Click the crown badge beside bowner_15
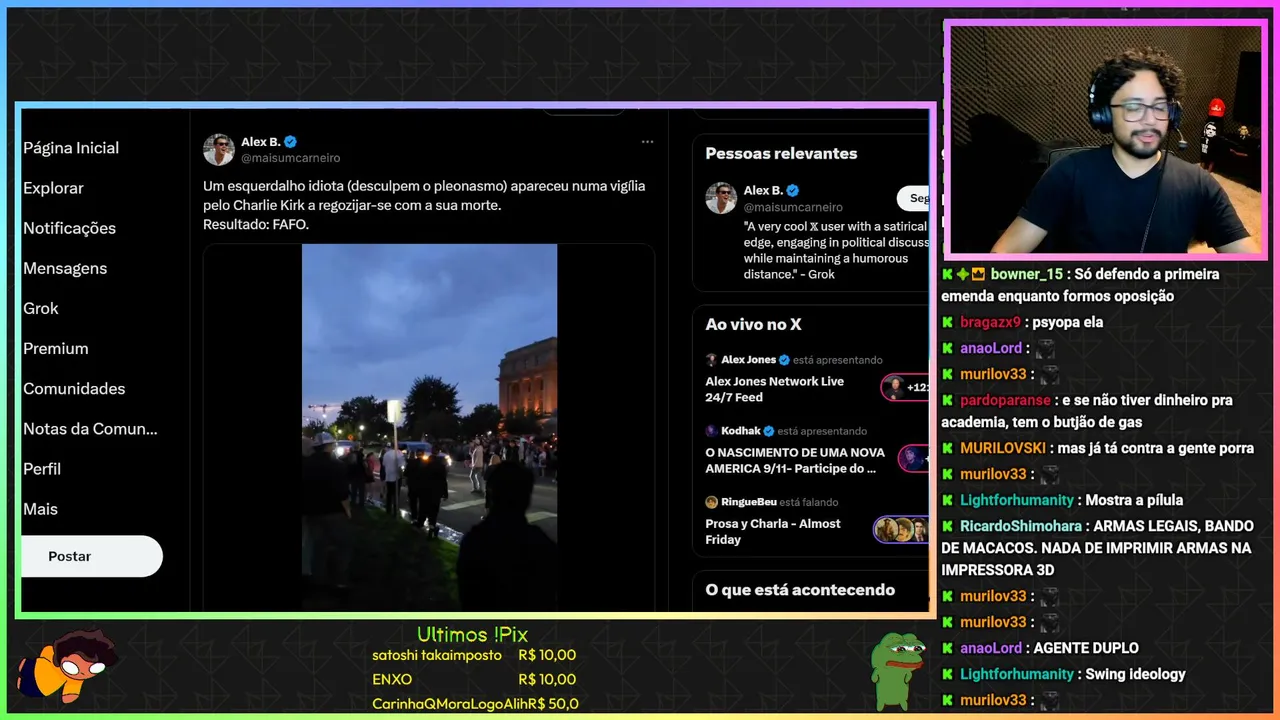 coord(979,274)
